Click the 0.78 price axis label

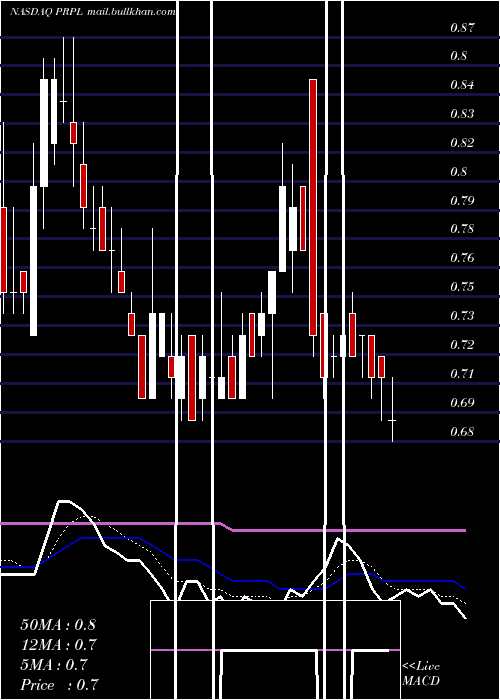coord(462,229)
